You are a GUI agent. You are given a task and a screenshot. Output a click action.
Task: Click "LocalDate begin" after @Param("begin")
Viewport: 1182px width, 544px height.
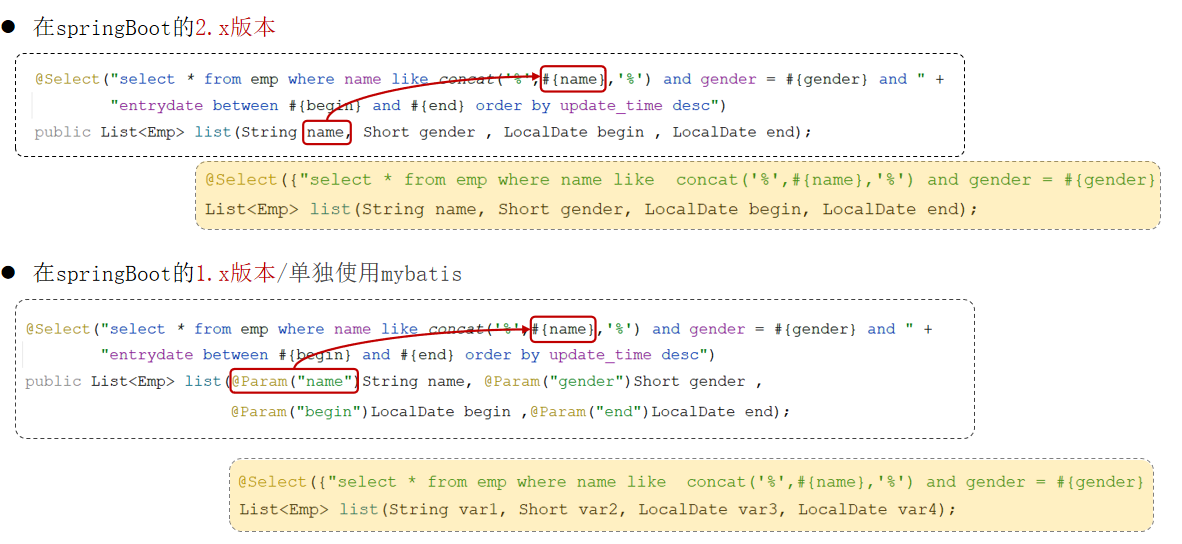[x=443, y=411]
